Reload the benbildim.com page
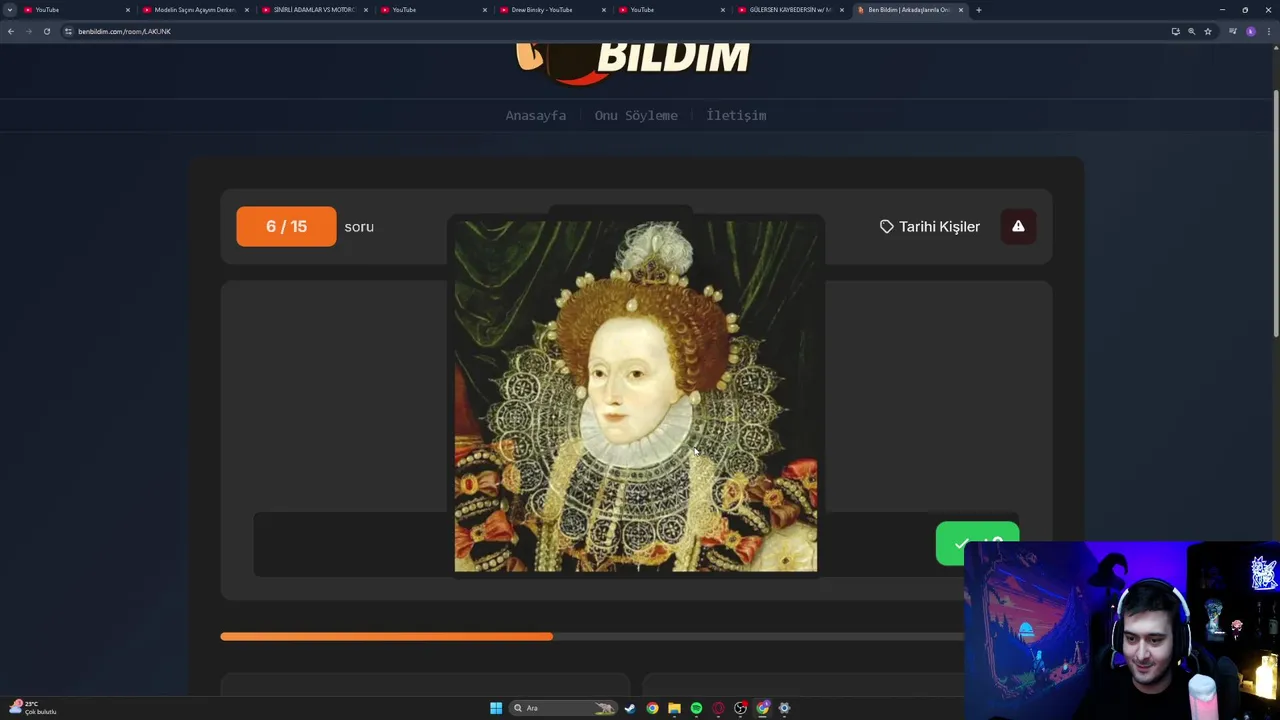 click(x=46, y=31)
